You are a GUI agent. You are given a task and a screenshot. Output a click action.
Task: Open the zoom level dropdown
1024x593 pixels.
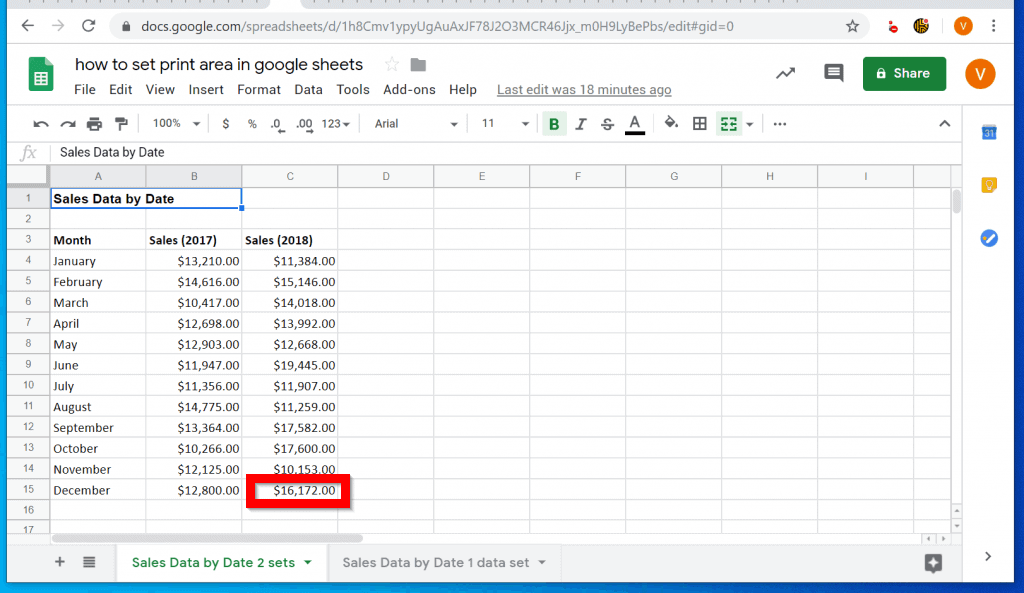(x=175, y=123)
